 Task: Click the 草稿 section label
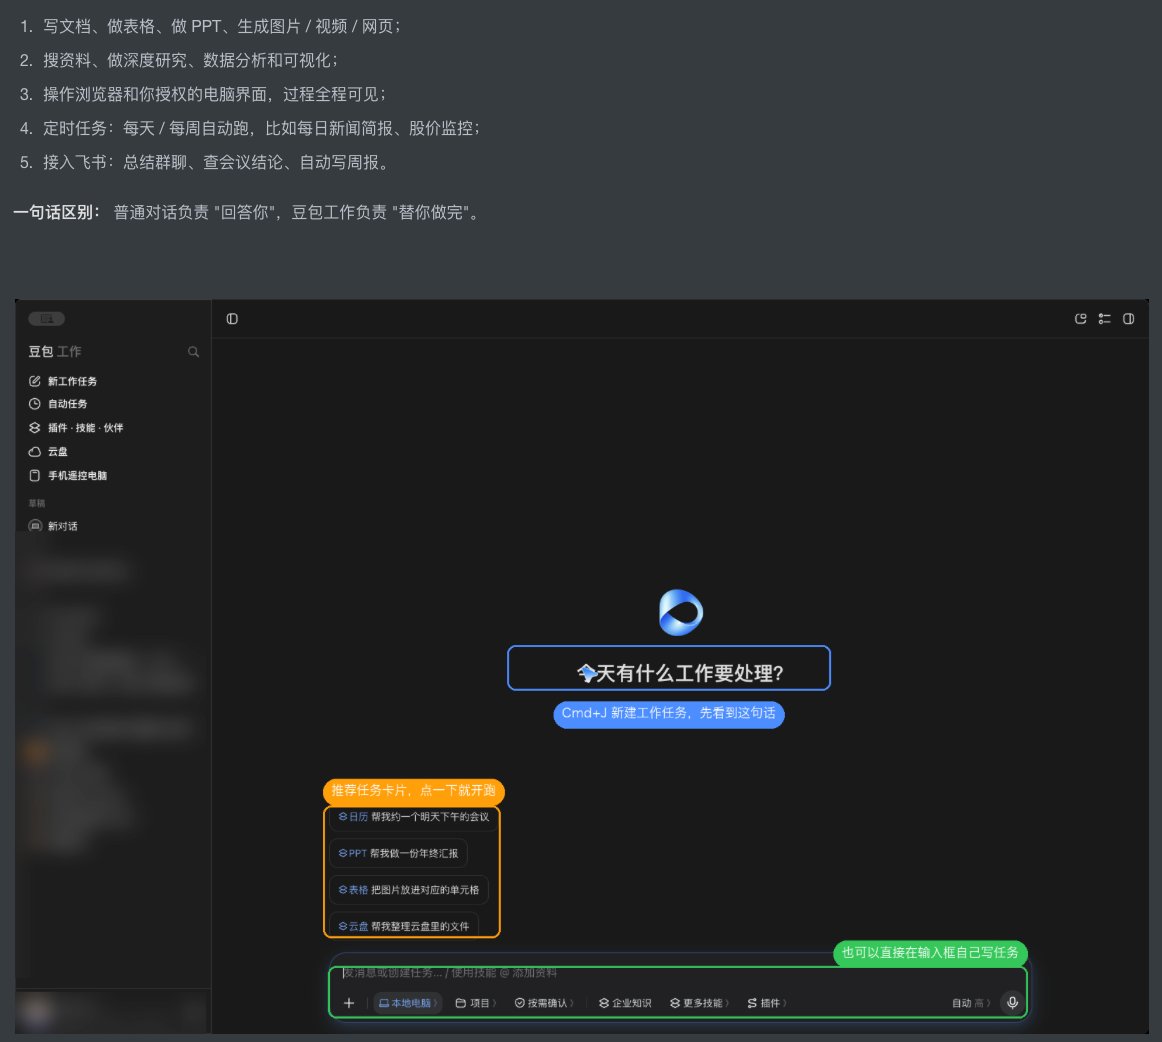coord(36,503)
